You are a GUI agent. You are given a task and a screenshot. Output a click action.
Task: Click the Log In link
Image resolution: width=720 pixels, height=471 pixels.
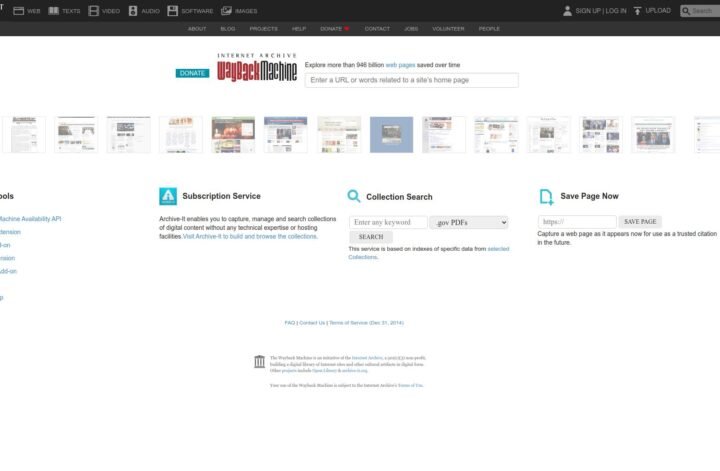pos(616,11)
